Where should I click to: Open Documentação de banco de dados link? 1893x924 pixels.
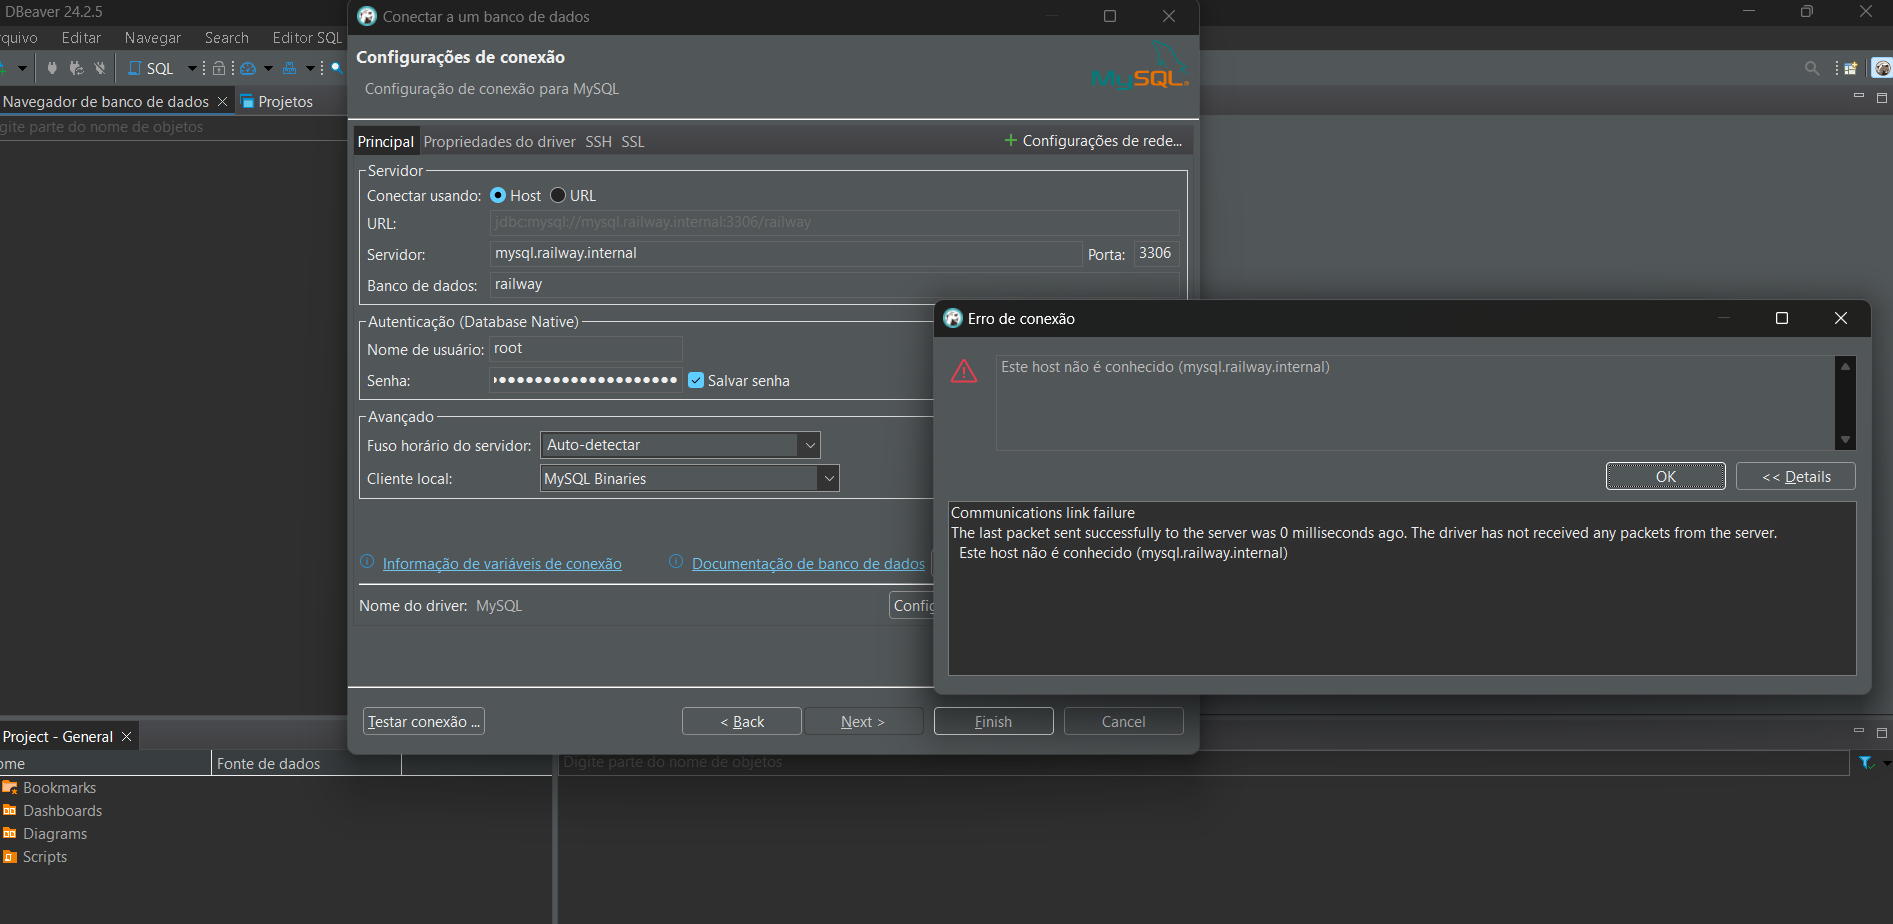[808, 564]
